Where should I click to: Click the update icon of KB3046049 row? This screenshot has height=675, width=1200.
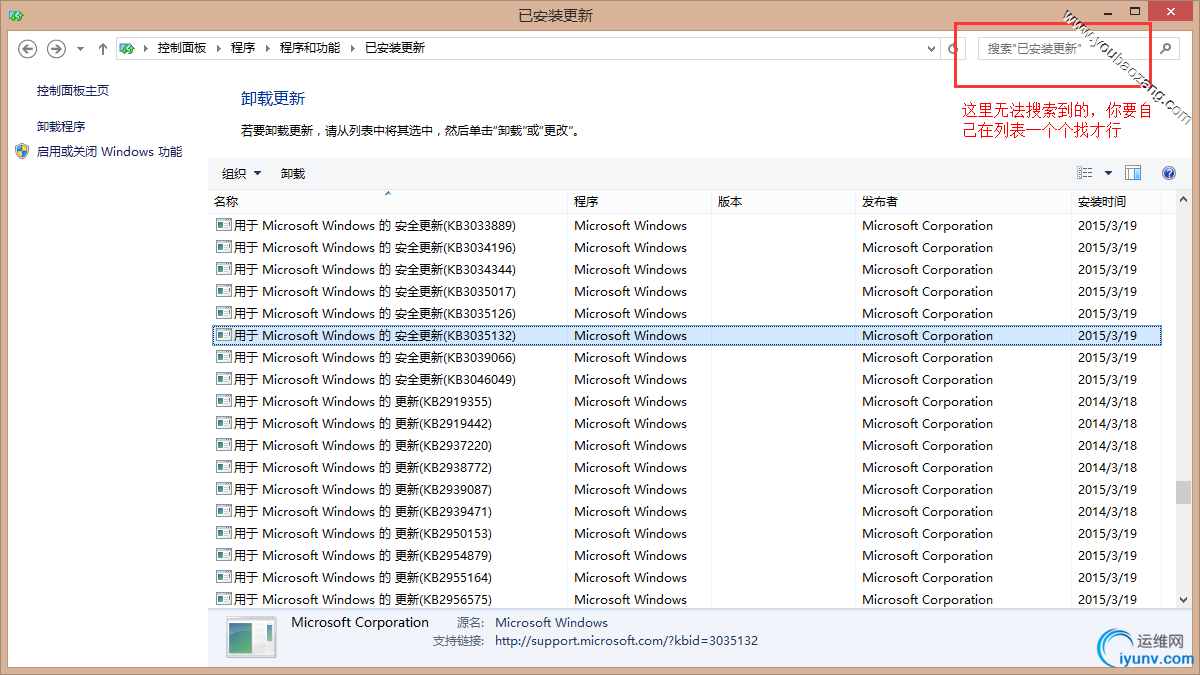(224, 379)
